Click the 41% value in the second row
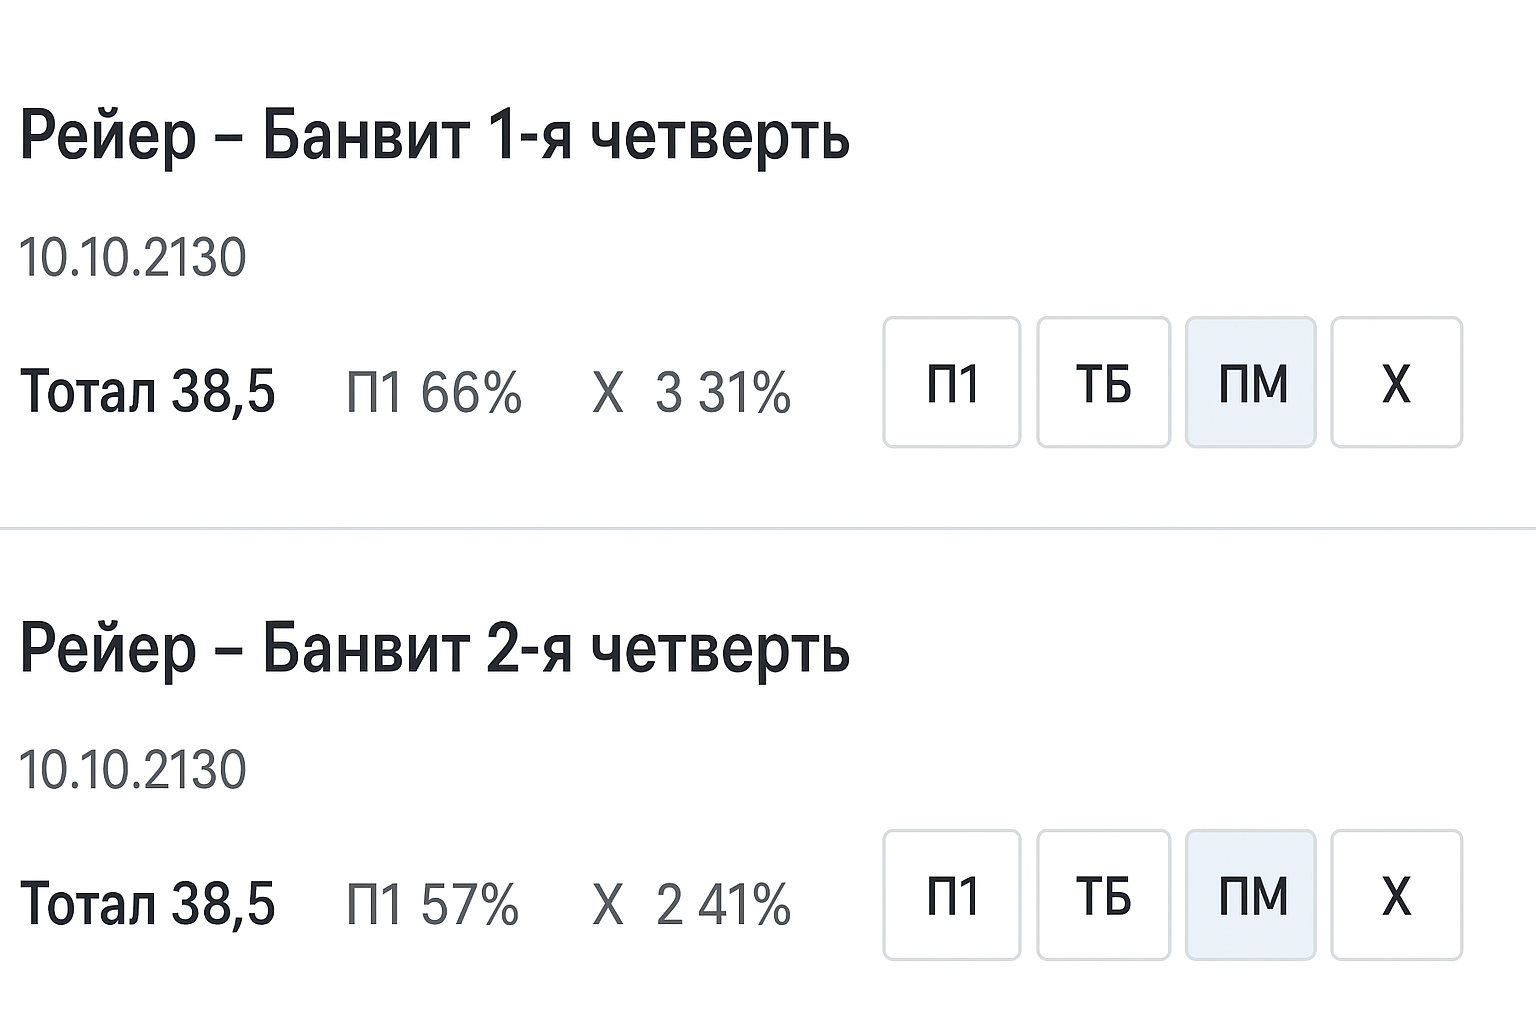The width and height of the screenshot is (1536, 1024). pos(745,904)
